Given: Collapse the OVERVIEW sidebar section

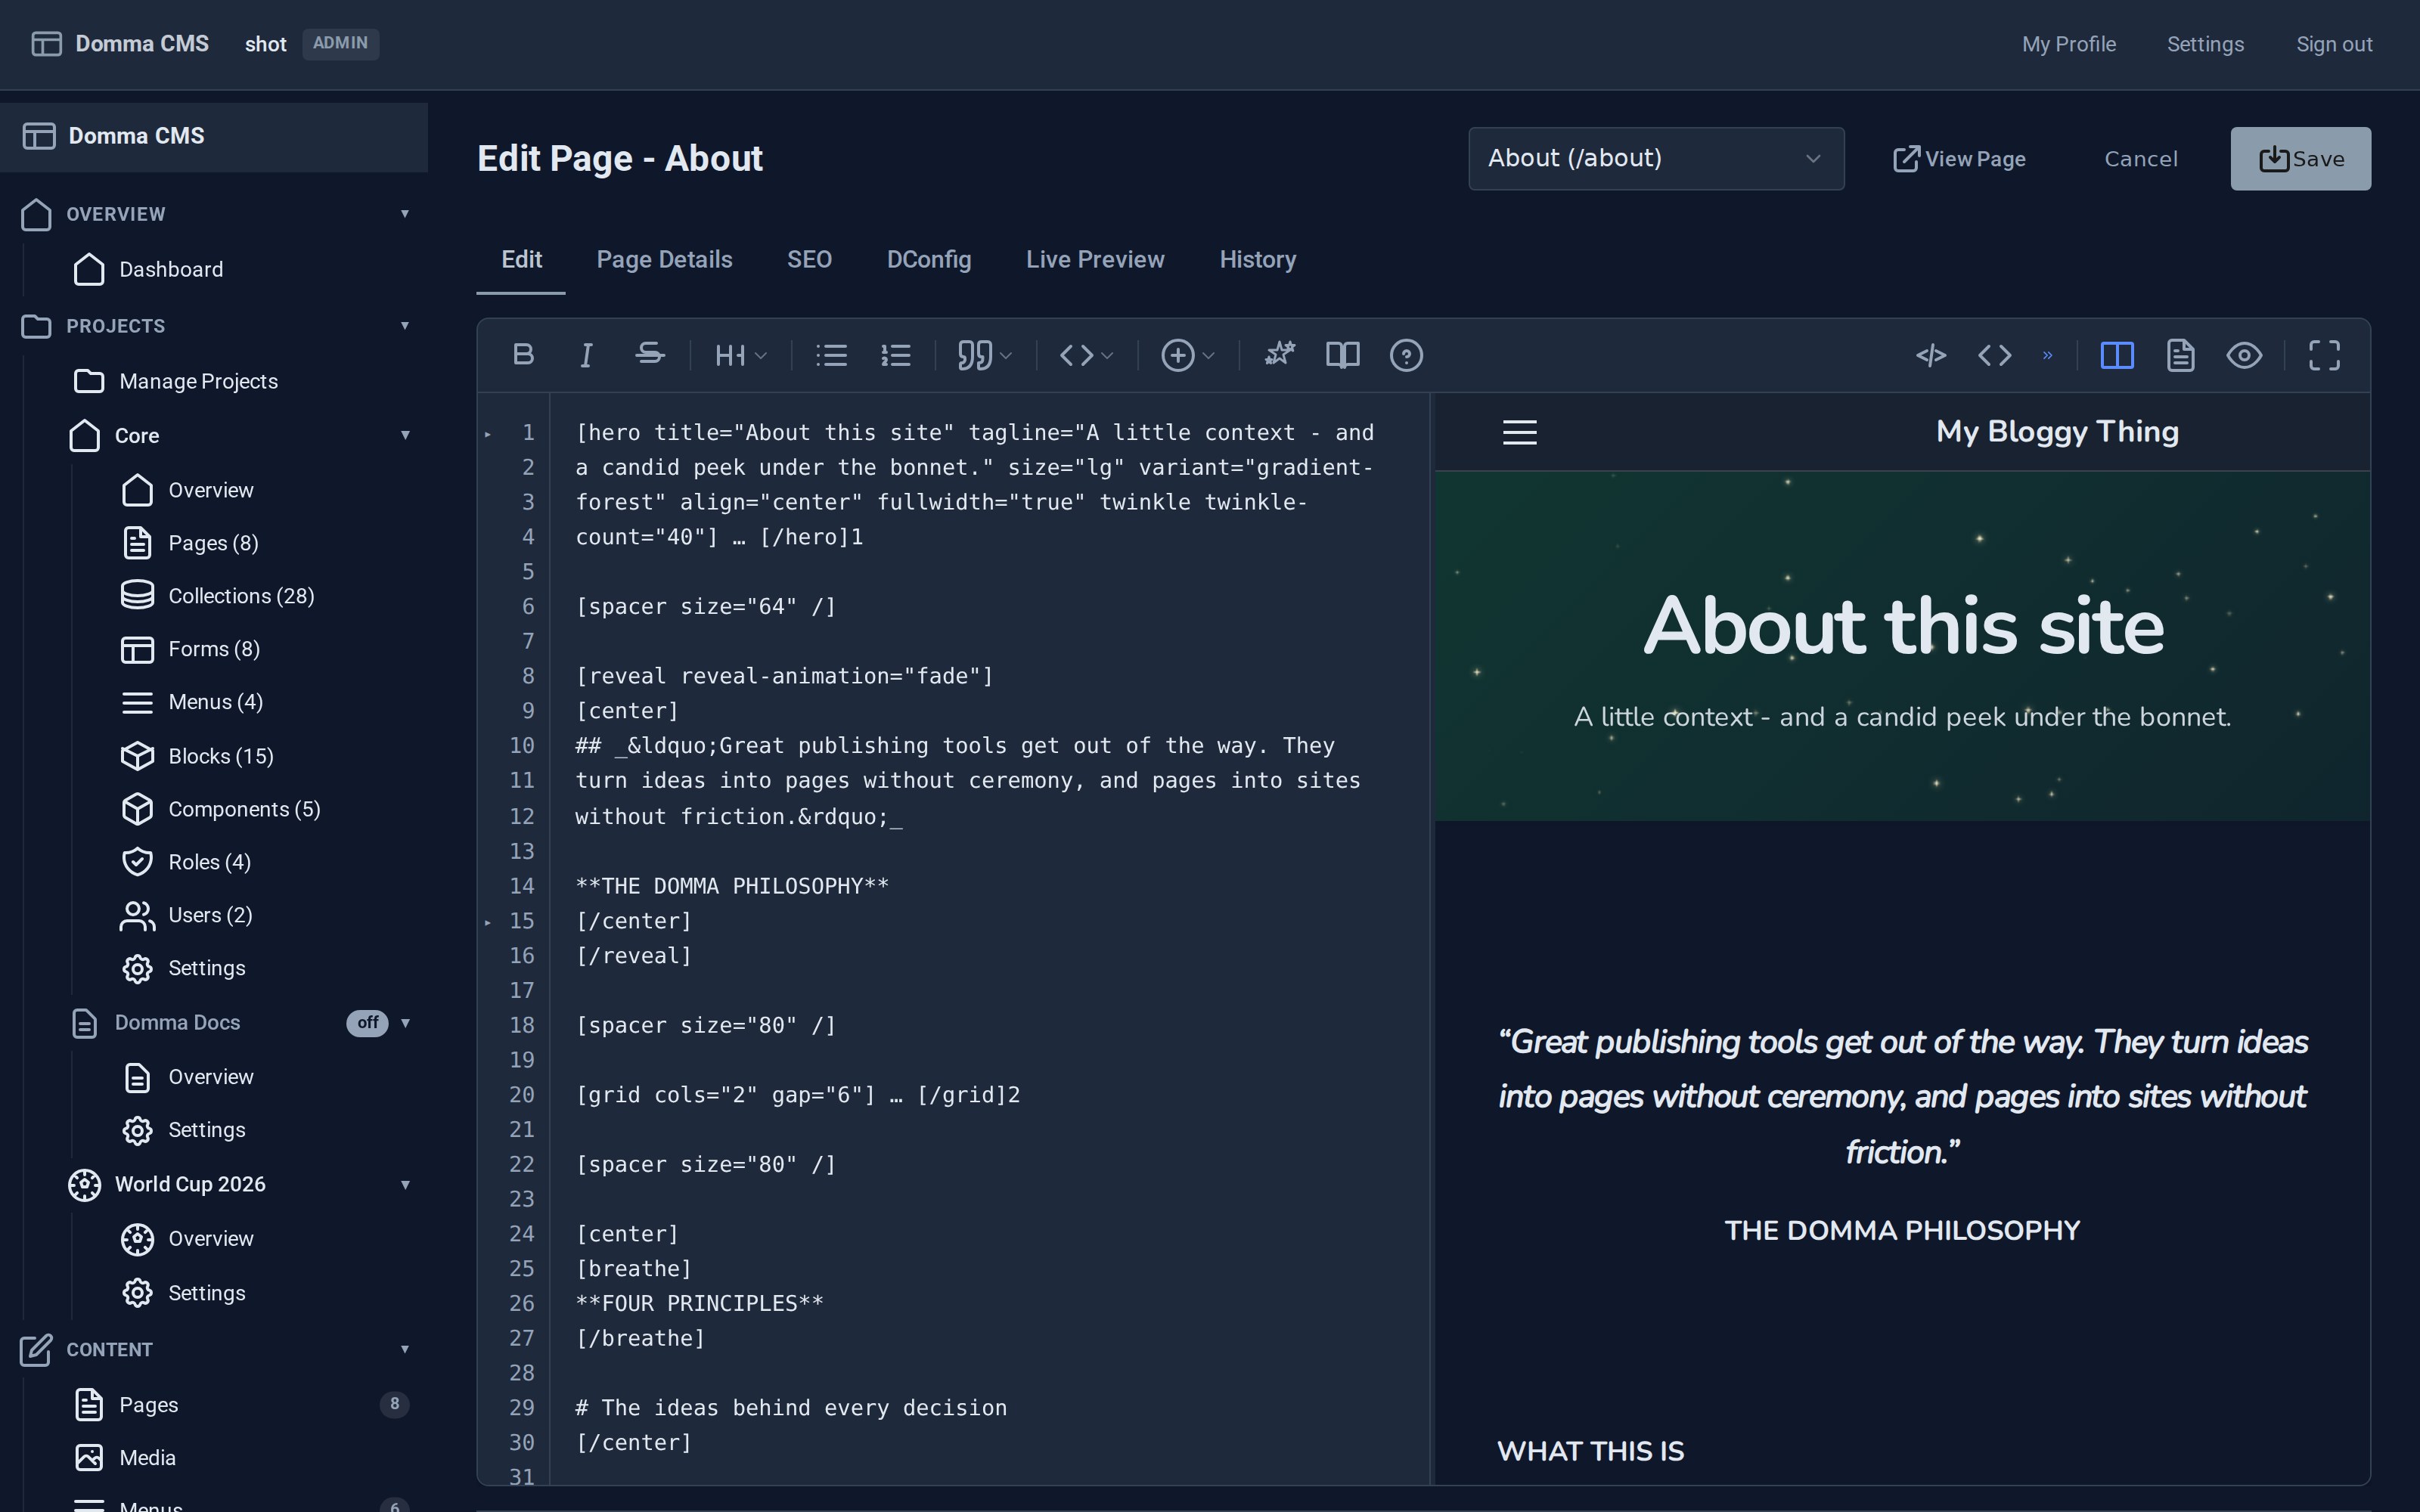Looking at the screenshot, I should (x=405, y=214).
